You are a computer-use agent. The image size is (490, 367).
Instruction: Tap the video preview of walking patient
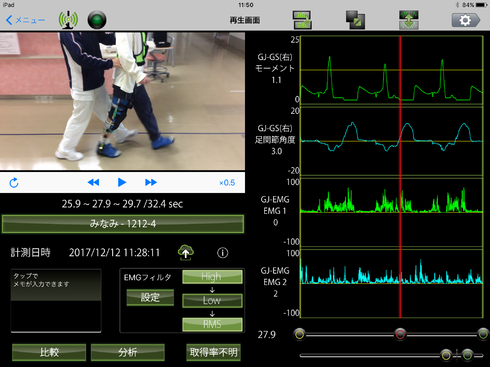point(122,101)
